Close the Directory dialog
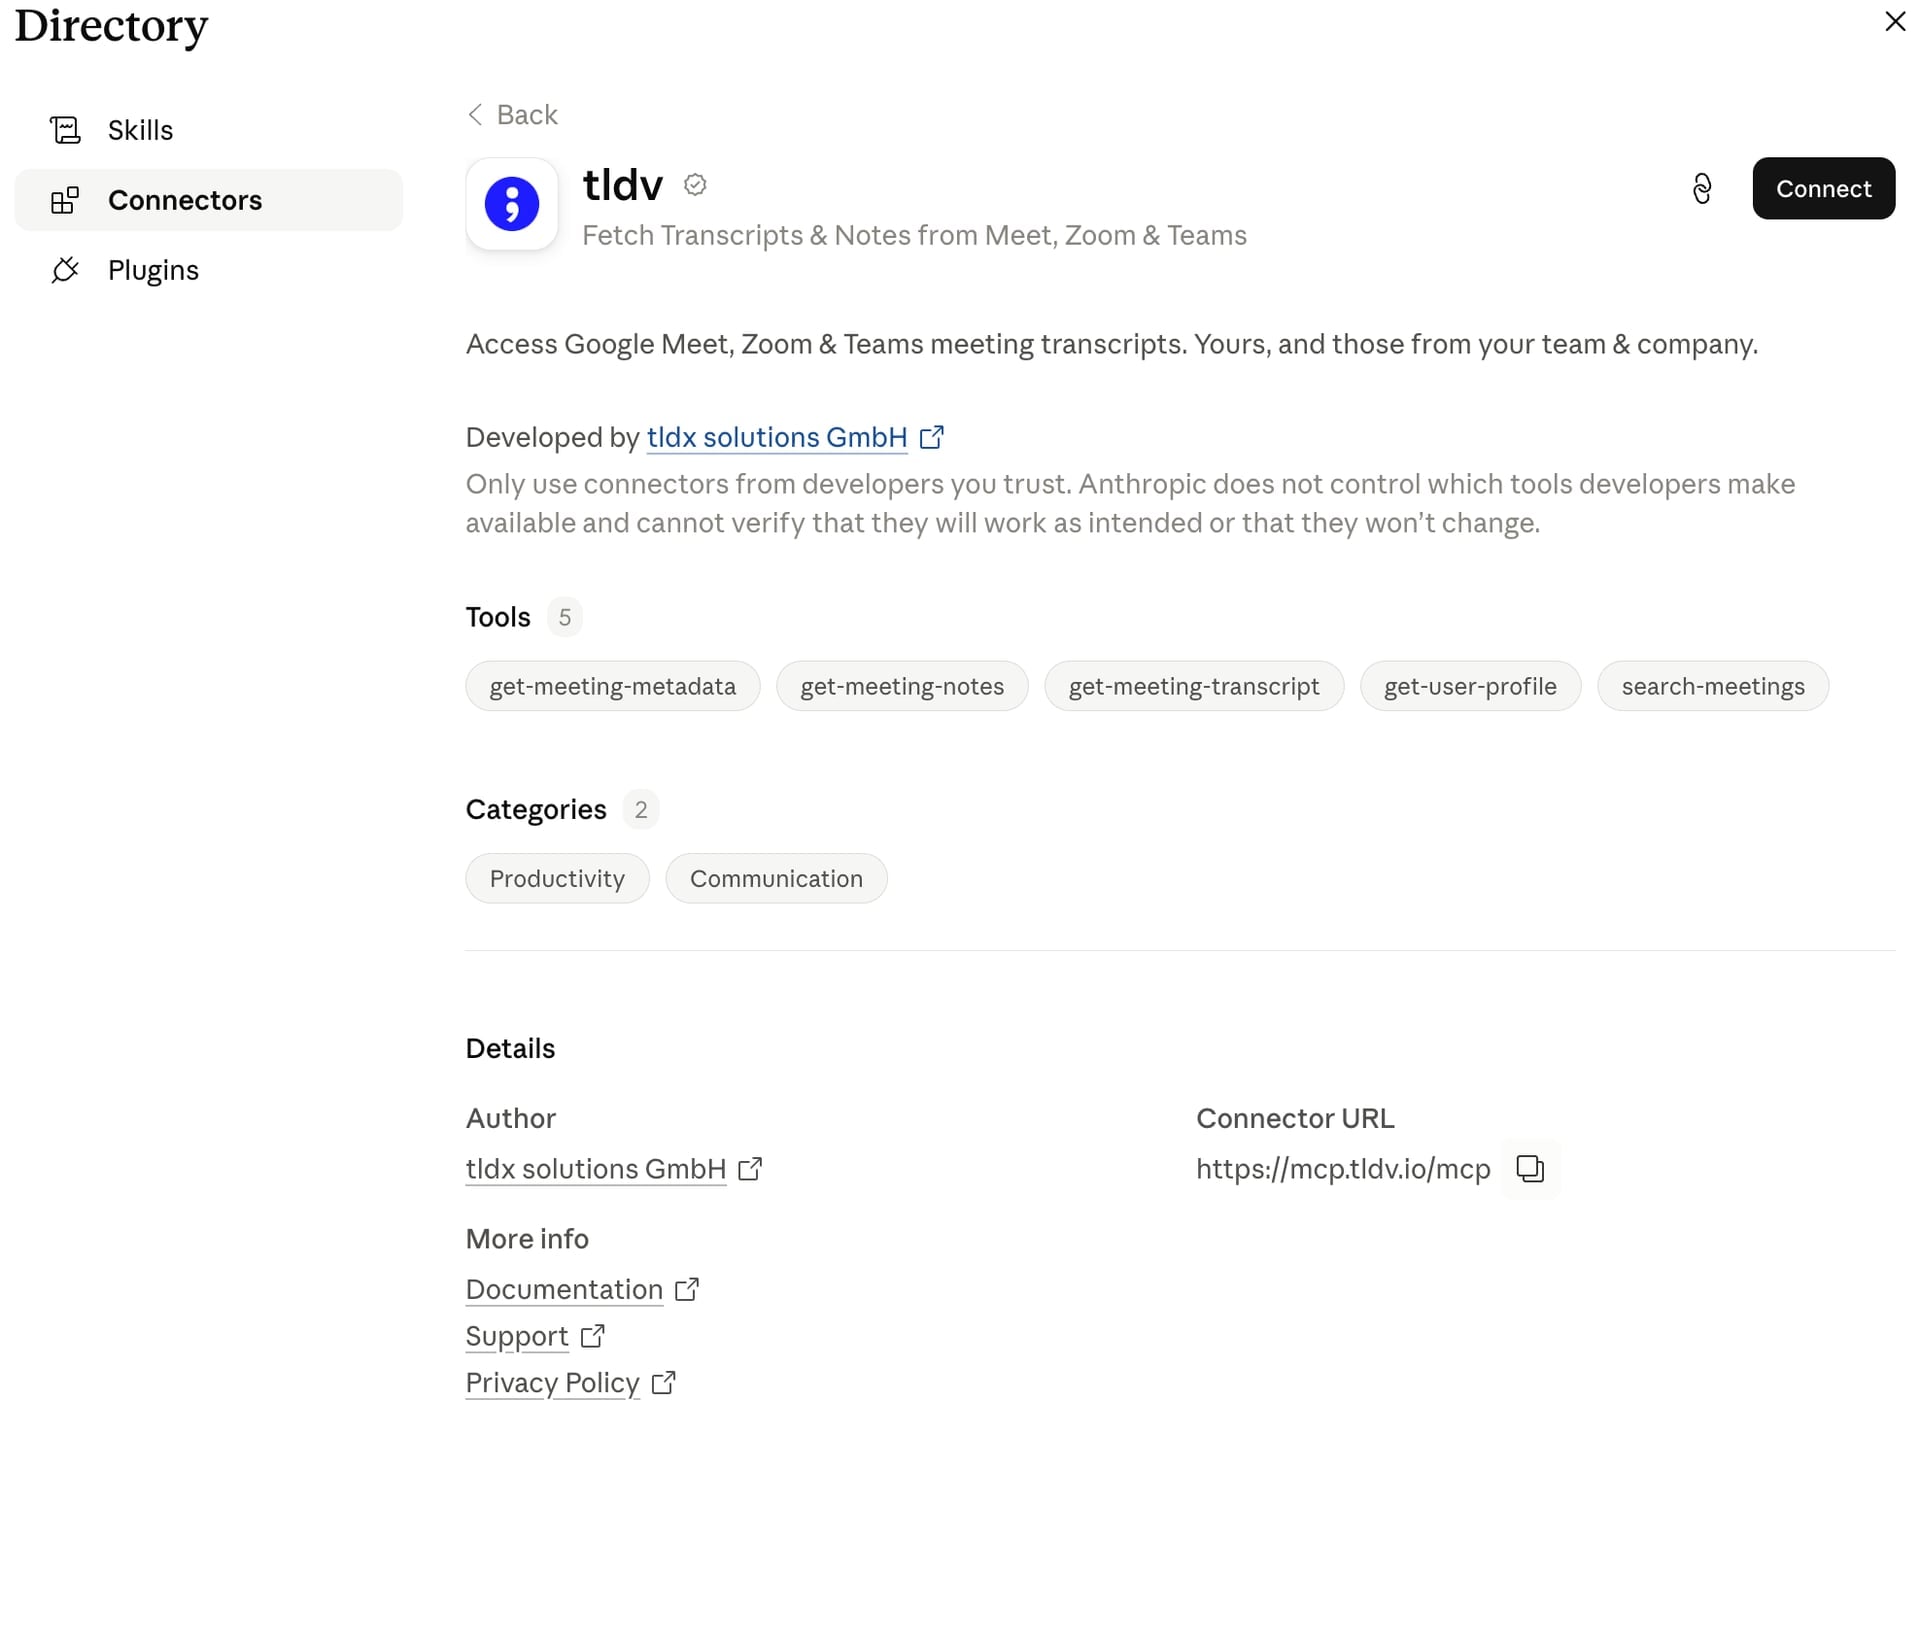The height and width of the screenshot is (1636, 1920). (x=1895, y=21)
